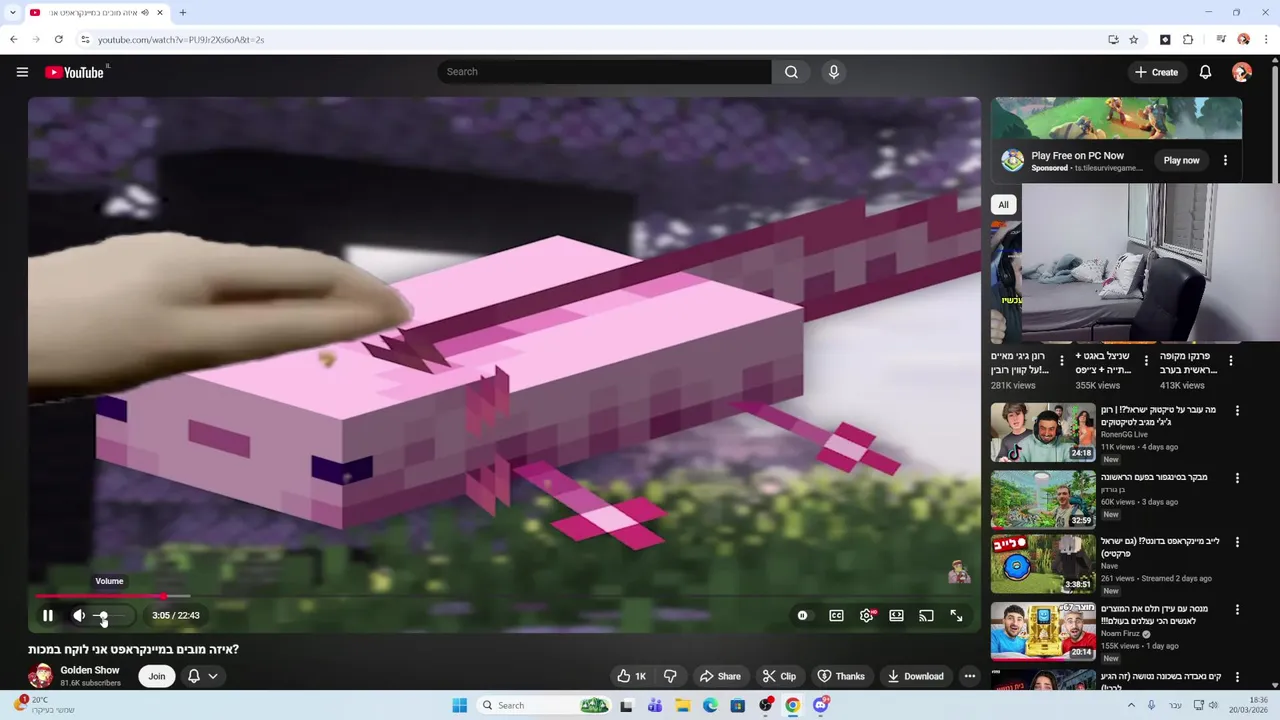Select the All filter chip
The width and height of the screenshot is (1280, 720).
(1003, 204)
